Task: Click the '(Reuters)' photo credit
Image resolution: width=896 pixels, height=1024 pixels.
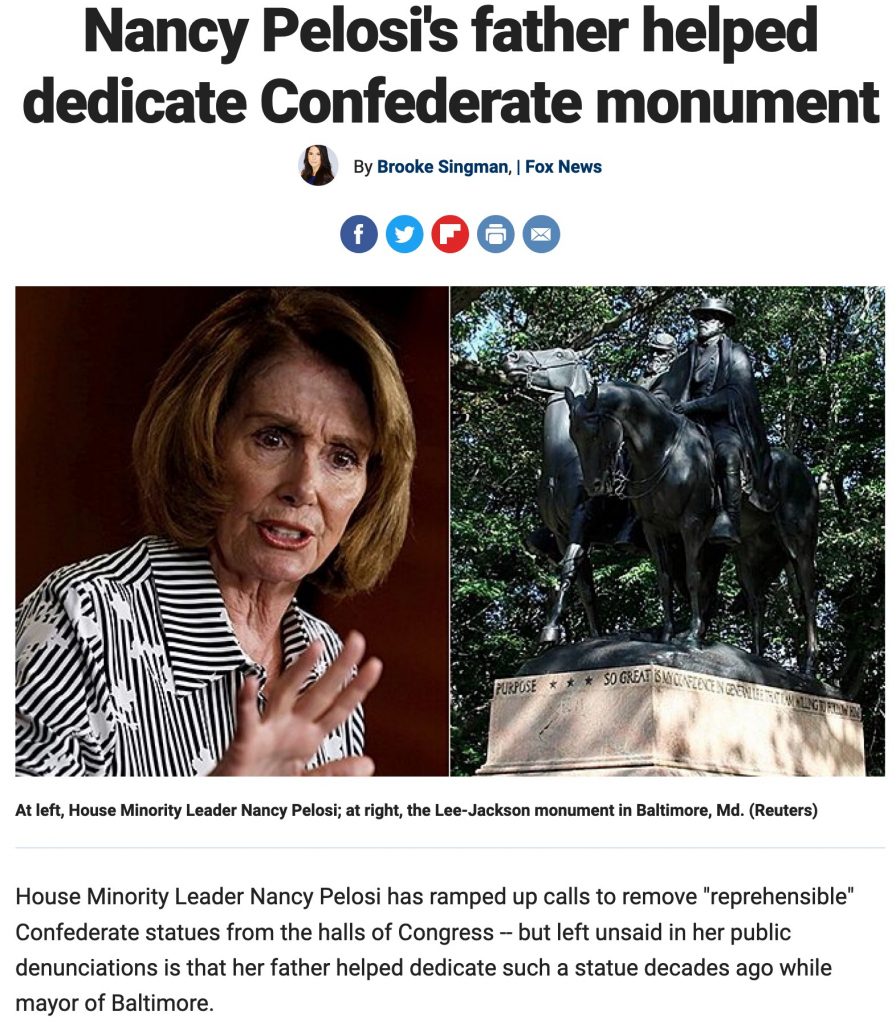Action: tap(783, 810)
